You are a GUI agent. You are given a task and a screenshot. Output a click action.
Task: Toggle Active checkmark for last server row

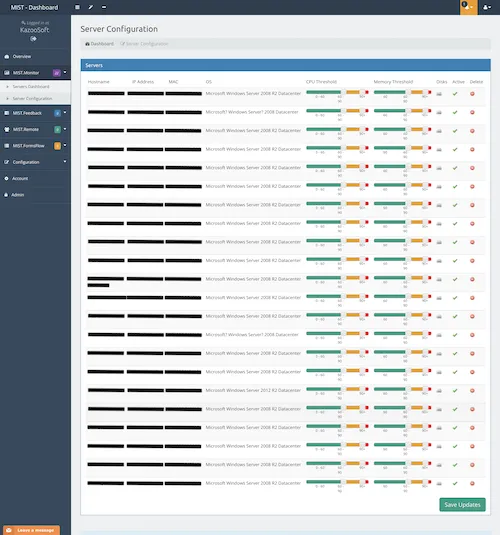click(455, 483)
